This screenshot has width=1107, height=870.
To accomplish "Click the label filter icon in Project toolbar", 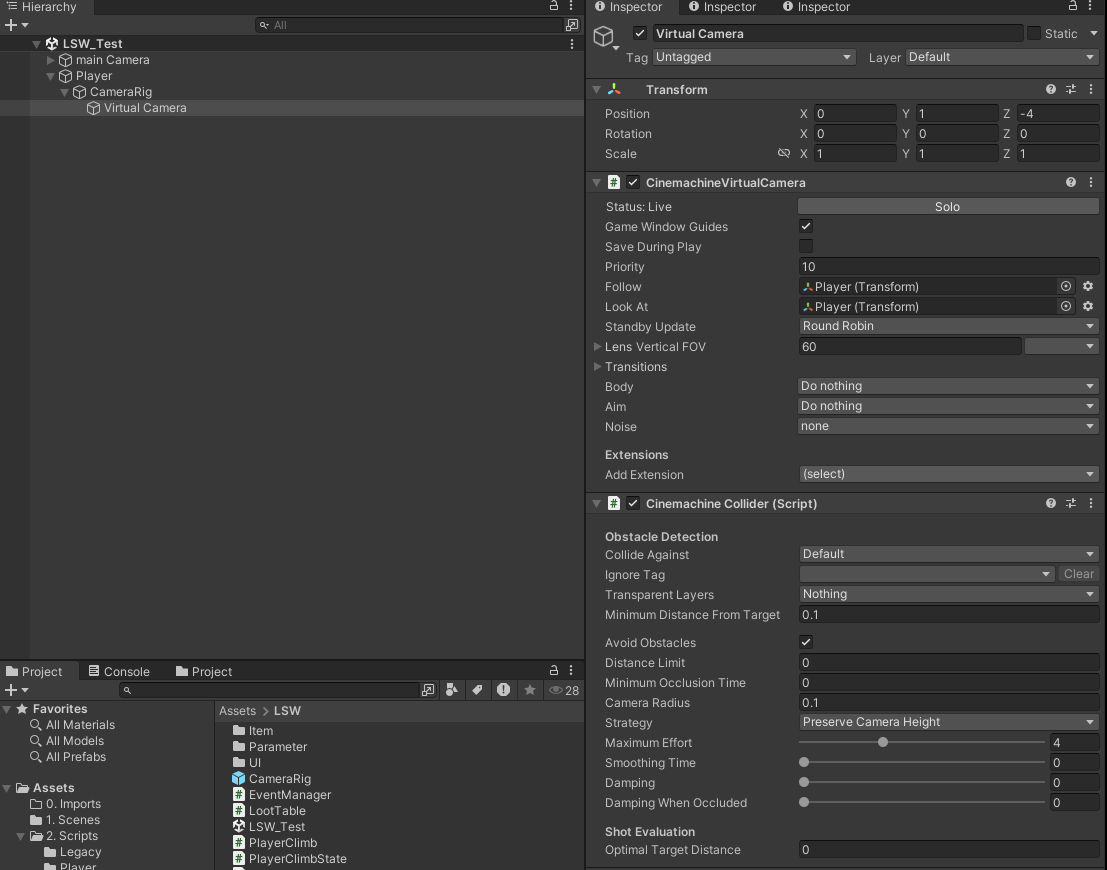I will coord(477,690).
